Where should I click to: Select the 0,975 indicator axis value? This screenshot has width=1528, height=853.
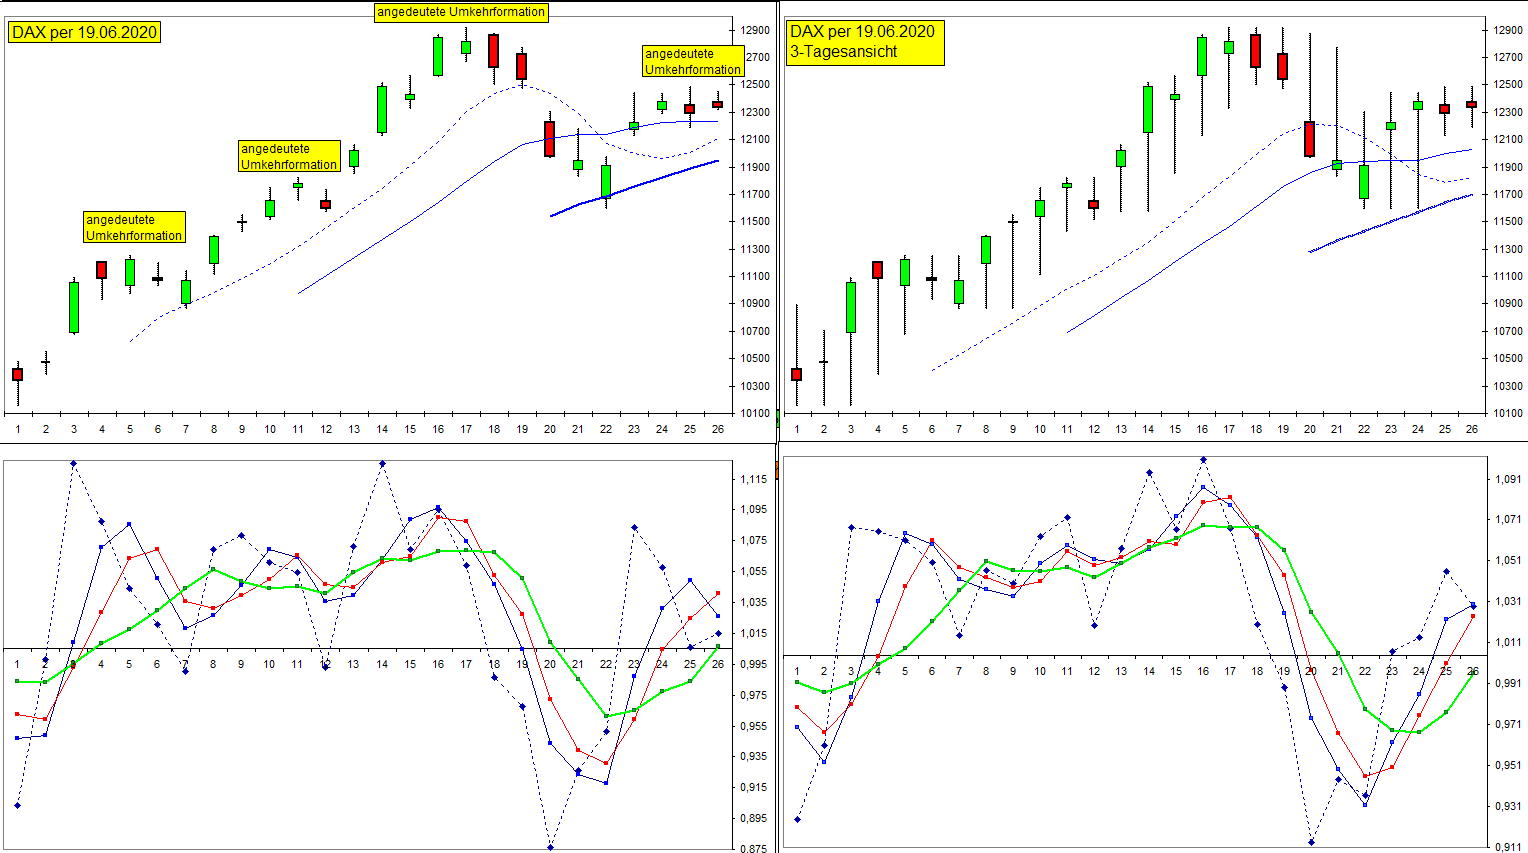[755, 696]
